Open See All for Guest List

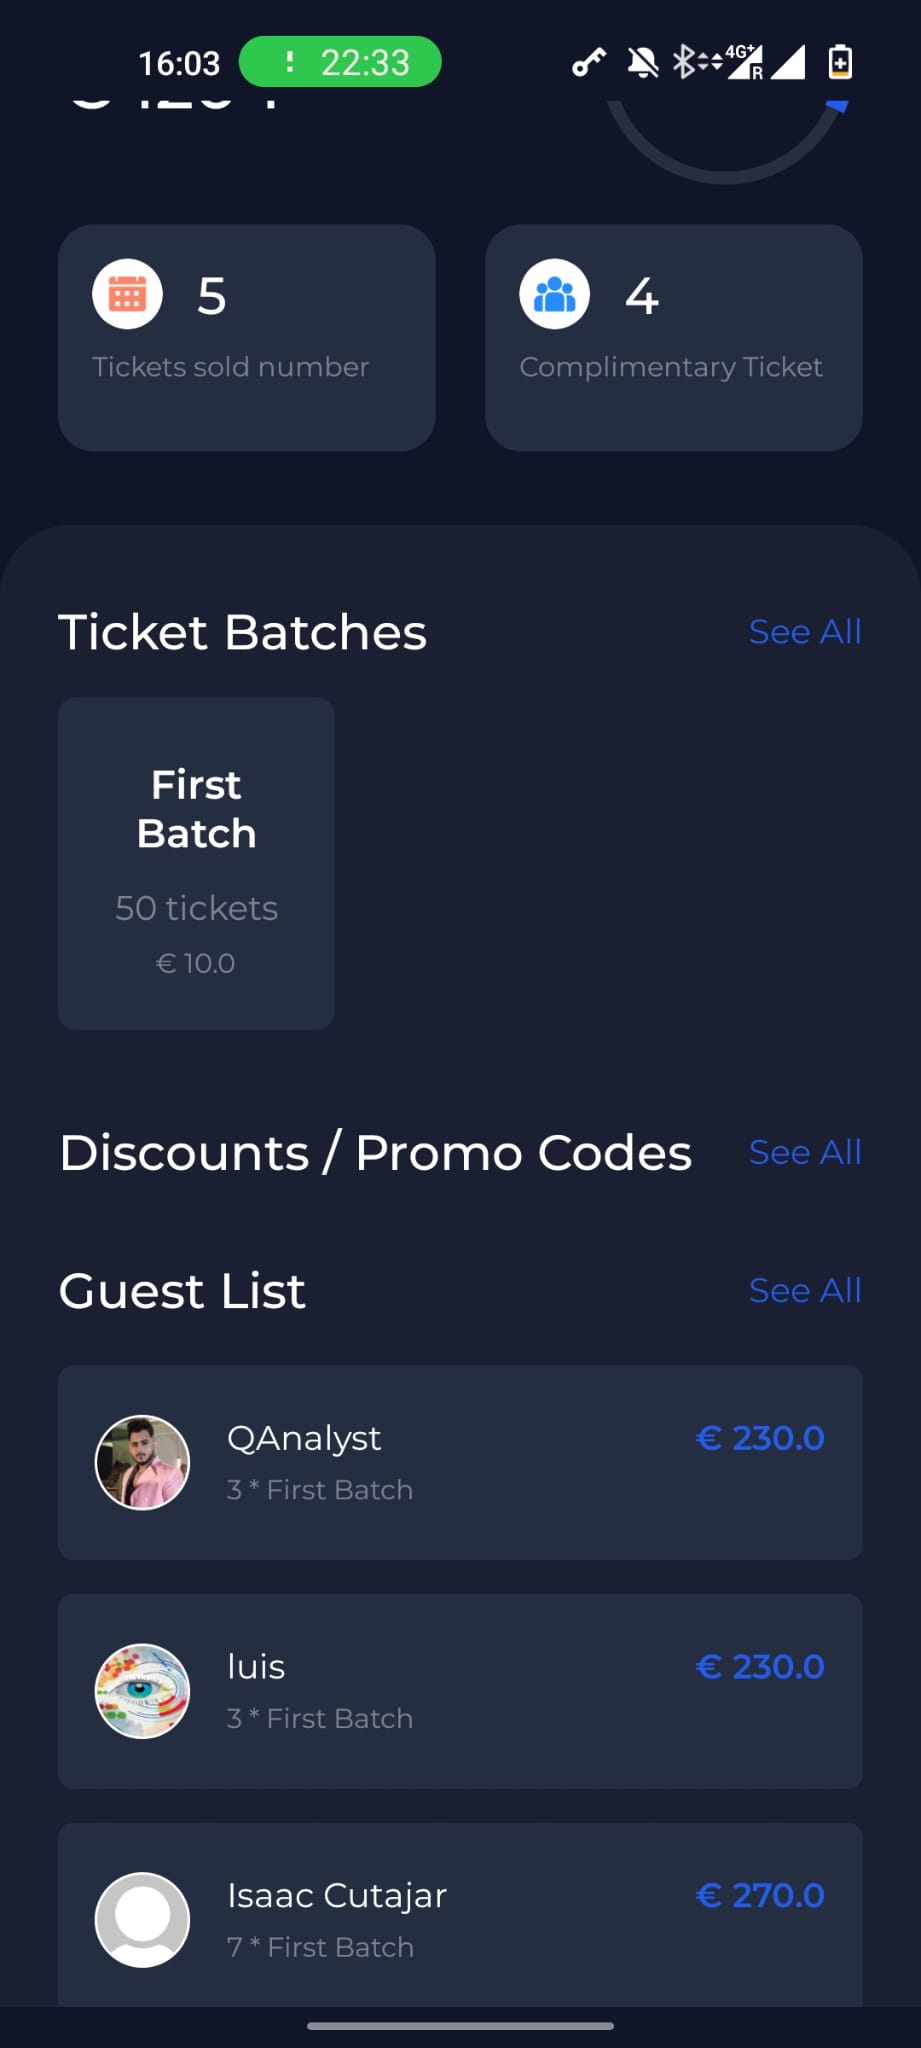[804, 1291]
